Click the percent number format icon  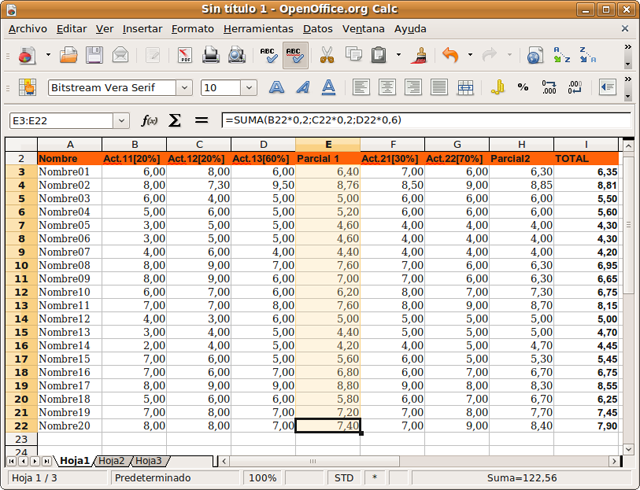523,88
